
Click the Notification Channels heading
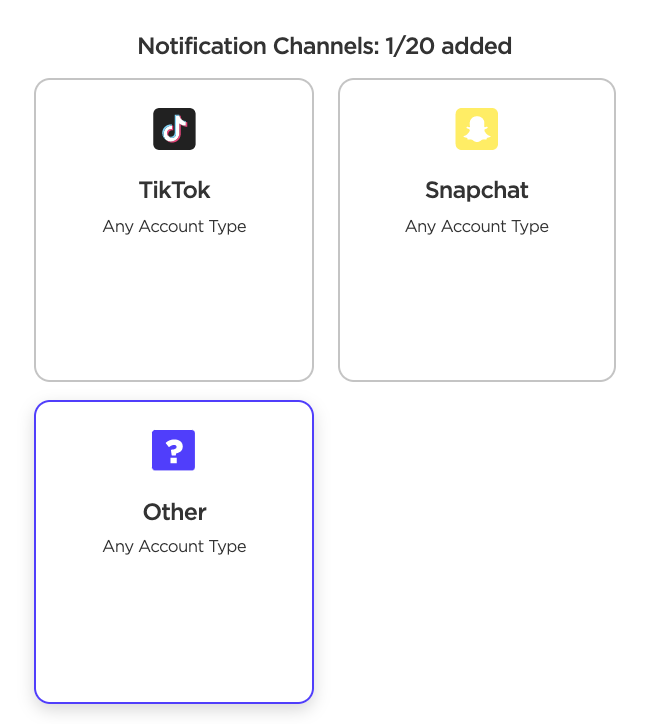(x=325, y=46)
